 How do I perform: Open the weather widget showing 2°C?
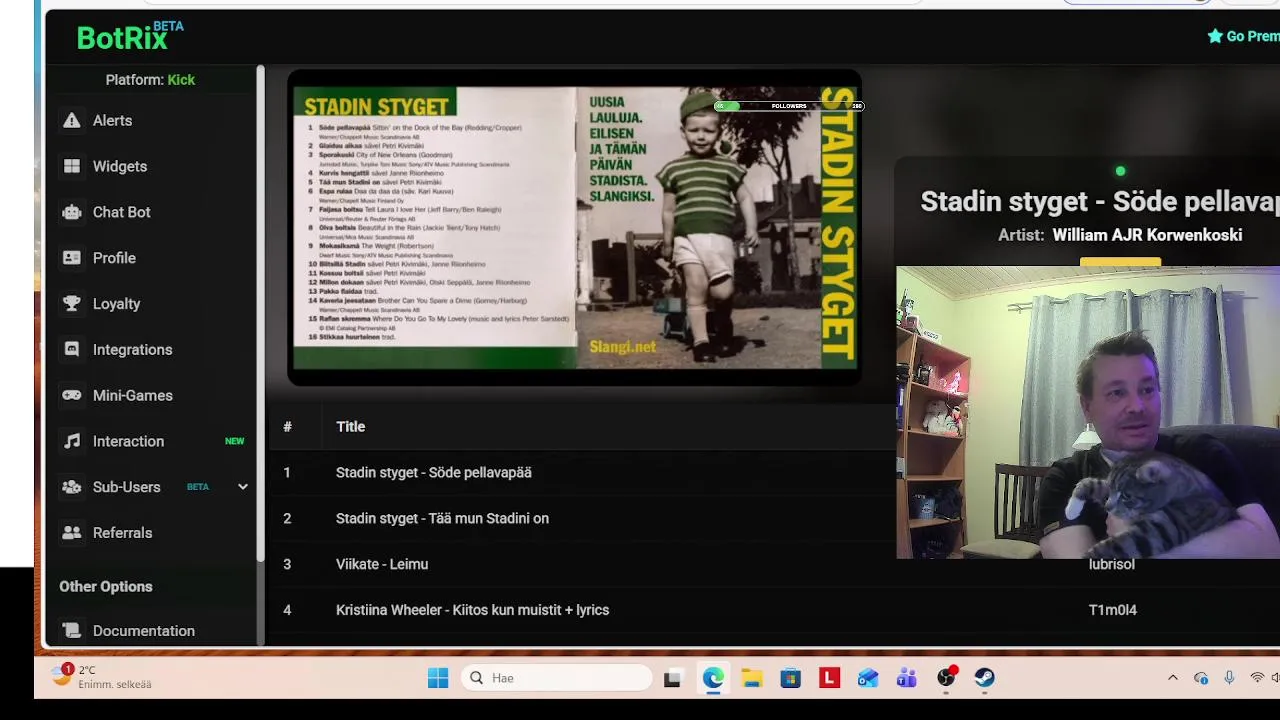pyautogui.click(x=102, y=677)
